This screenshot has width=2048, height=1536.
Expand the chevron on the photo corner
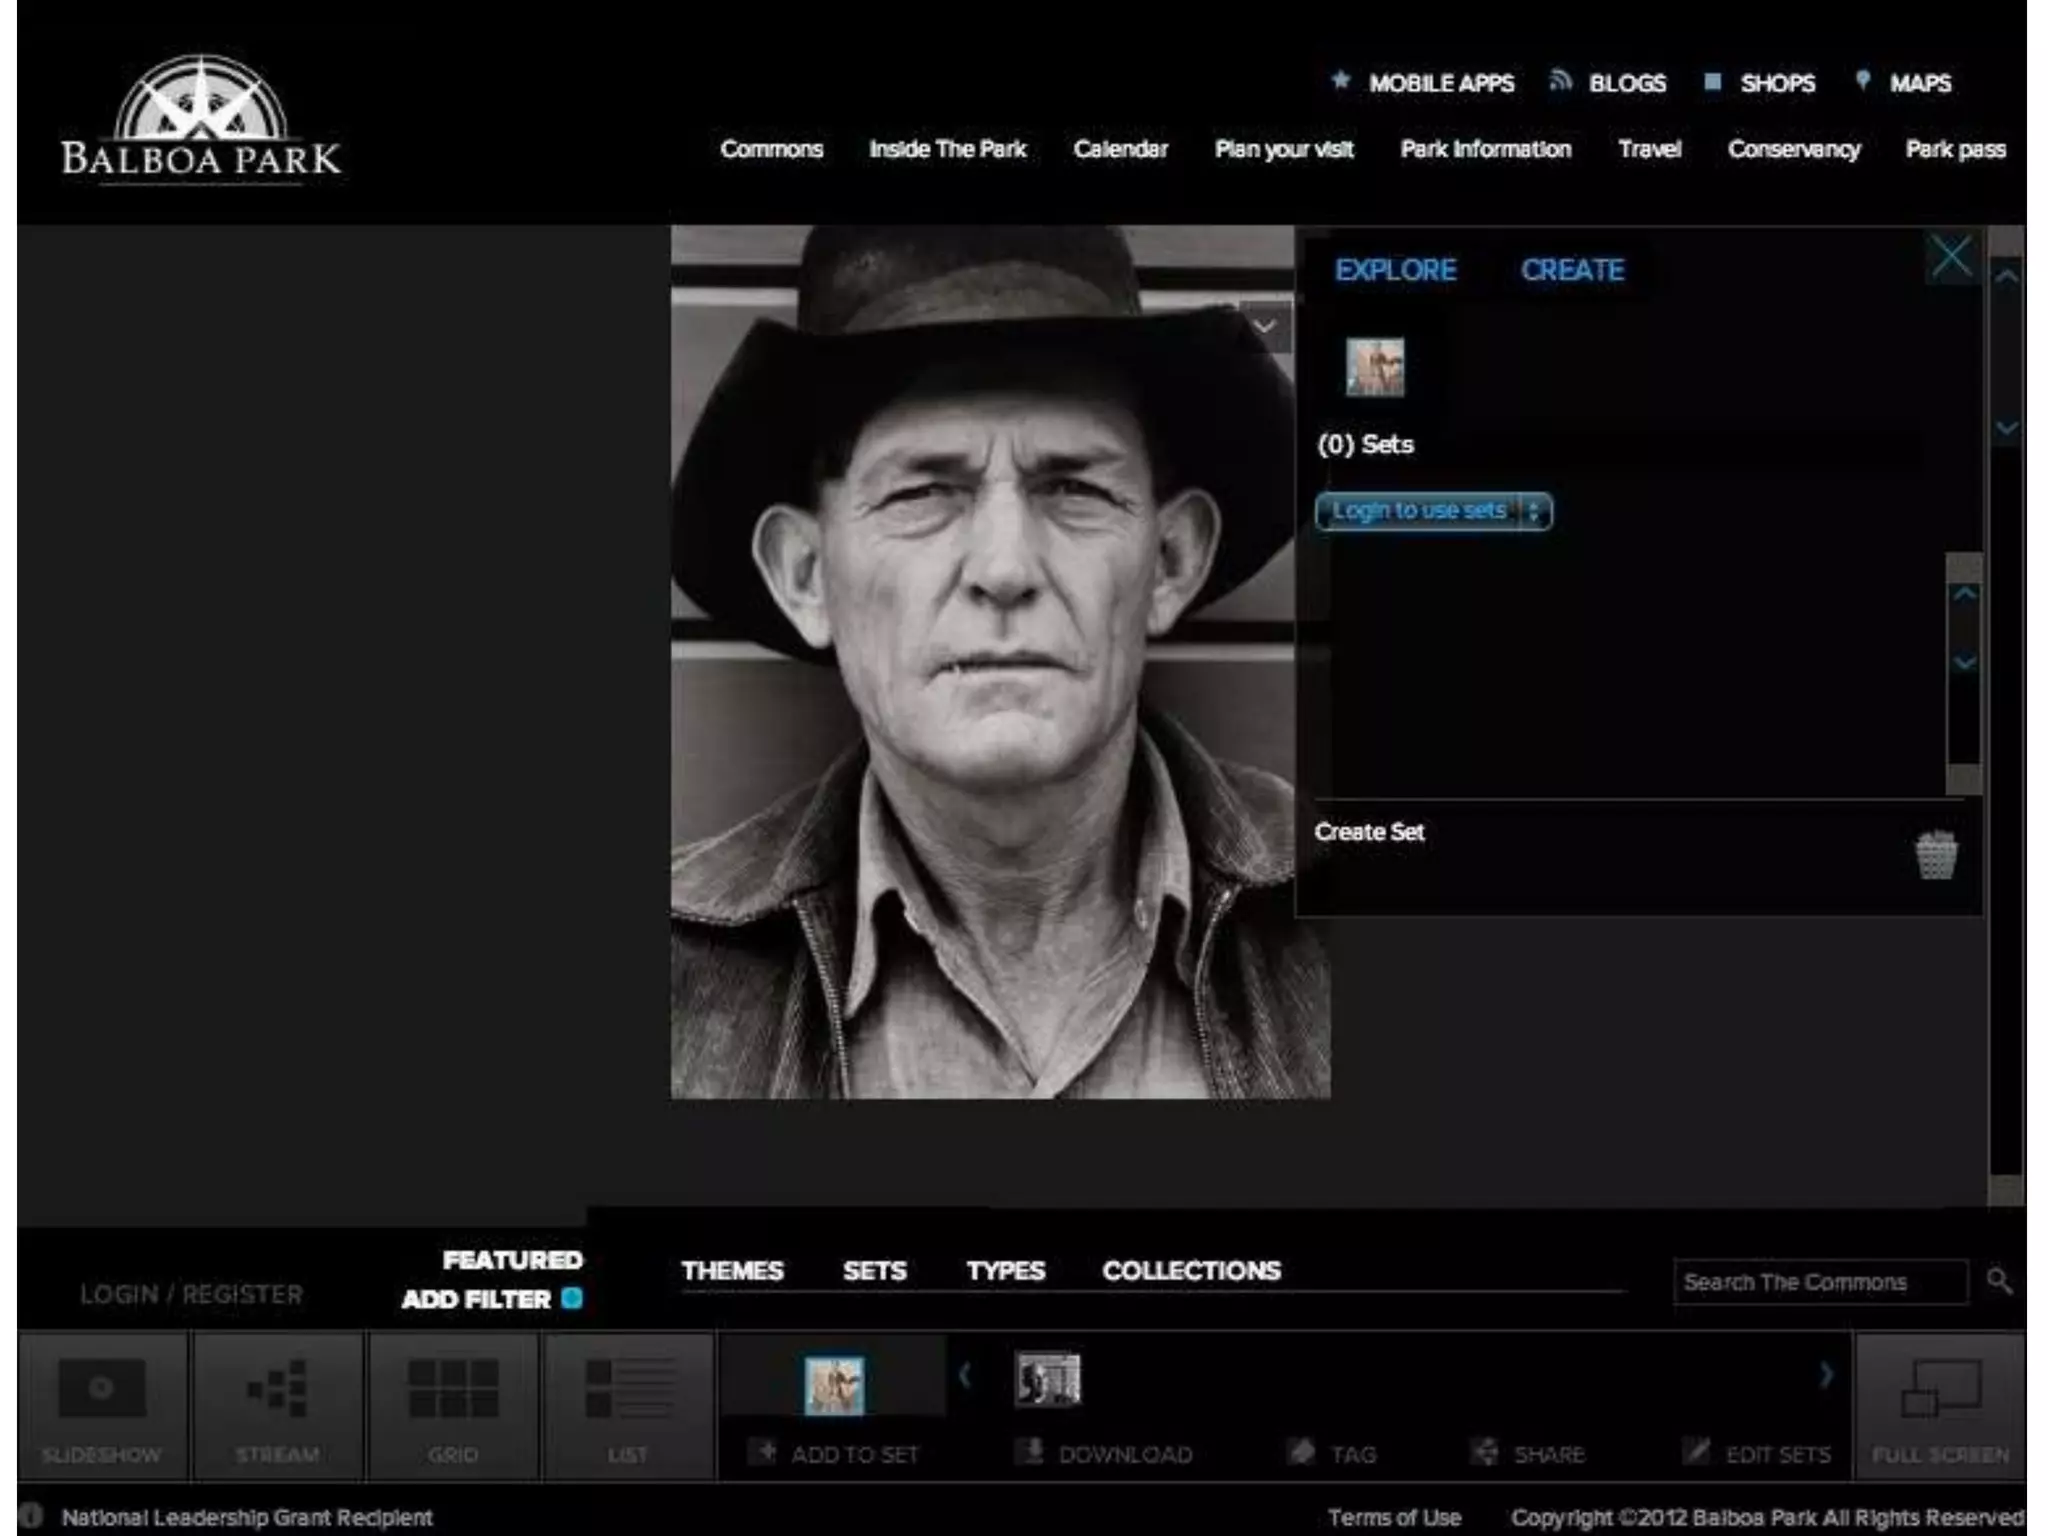click(1264, 327)
